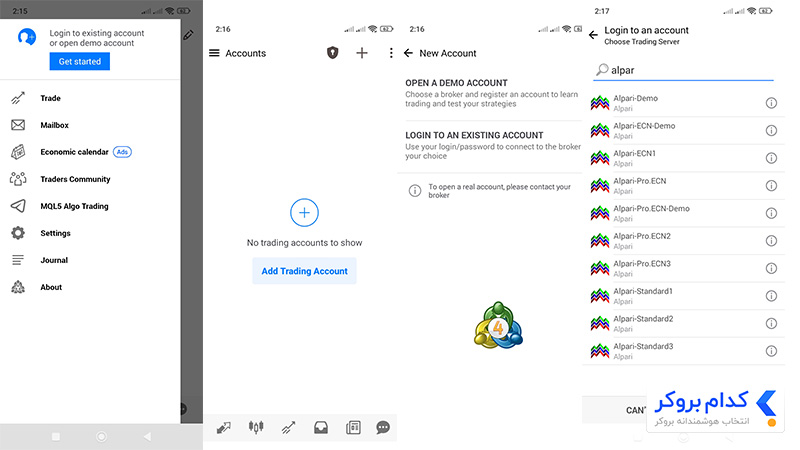Select Alpari-Pro.ECN2 server

point(684,241)
